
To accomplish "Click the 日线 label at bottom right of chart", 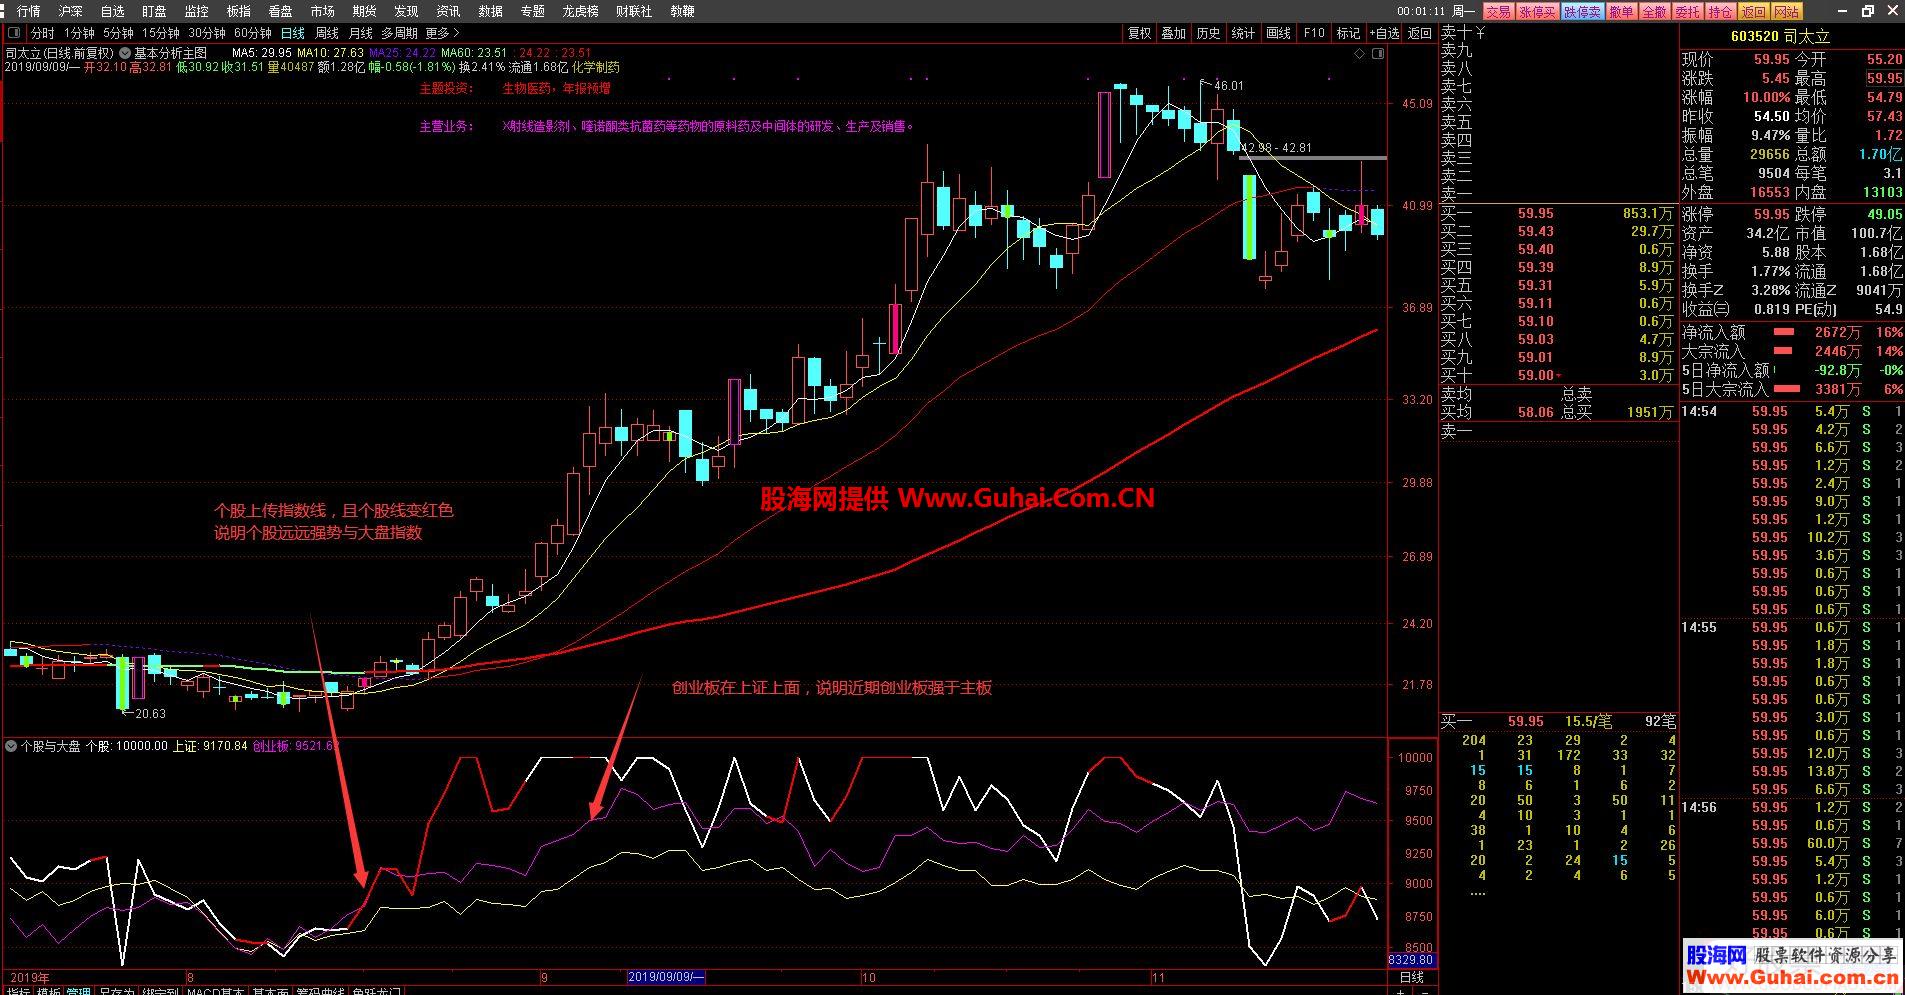I will [x=1411, y=977].
